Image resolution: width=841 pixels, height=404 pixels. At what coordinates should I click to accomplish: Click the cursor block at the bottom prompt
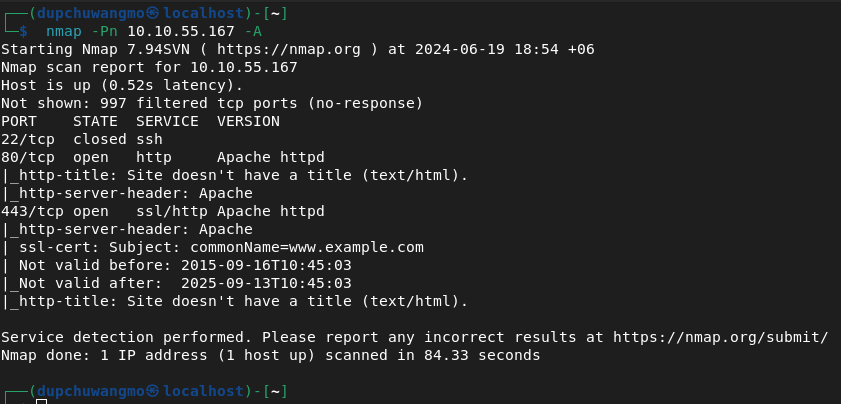pyautogui.click(x=41, y=401)
